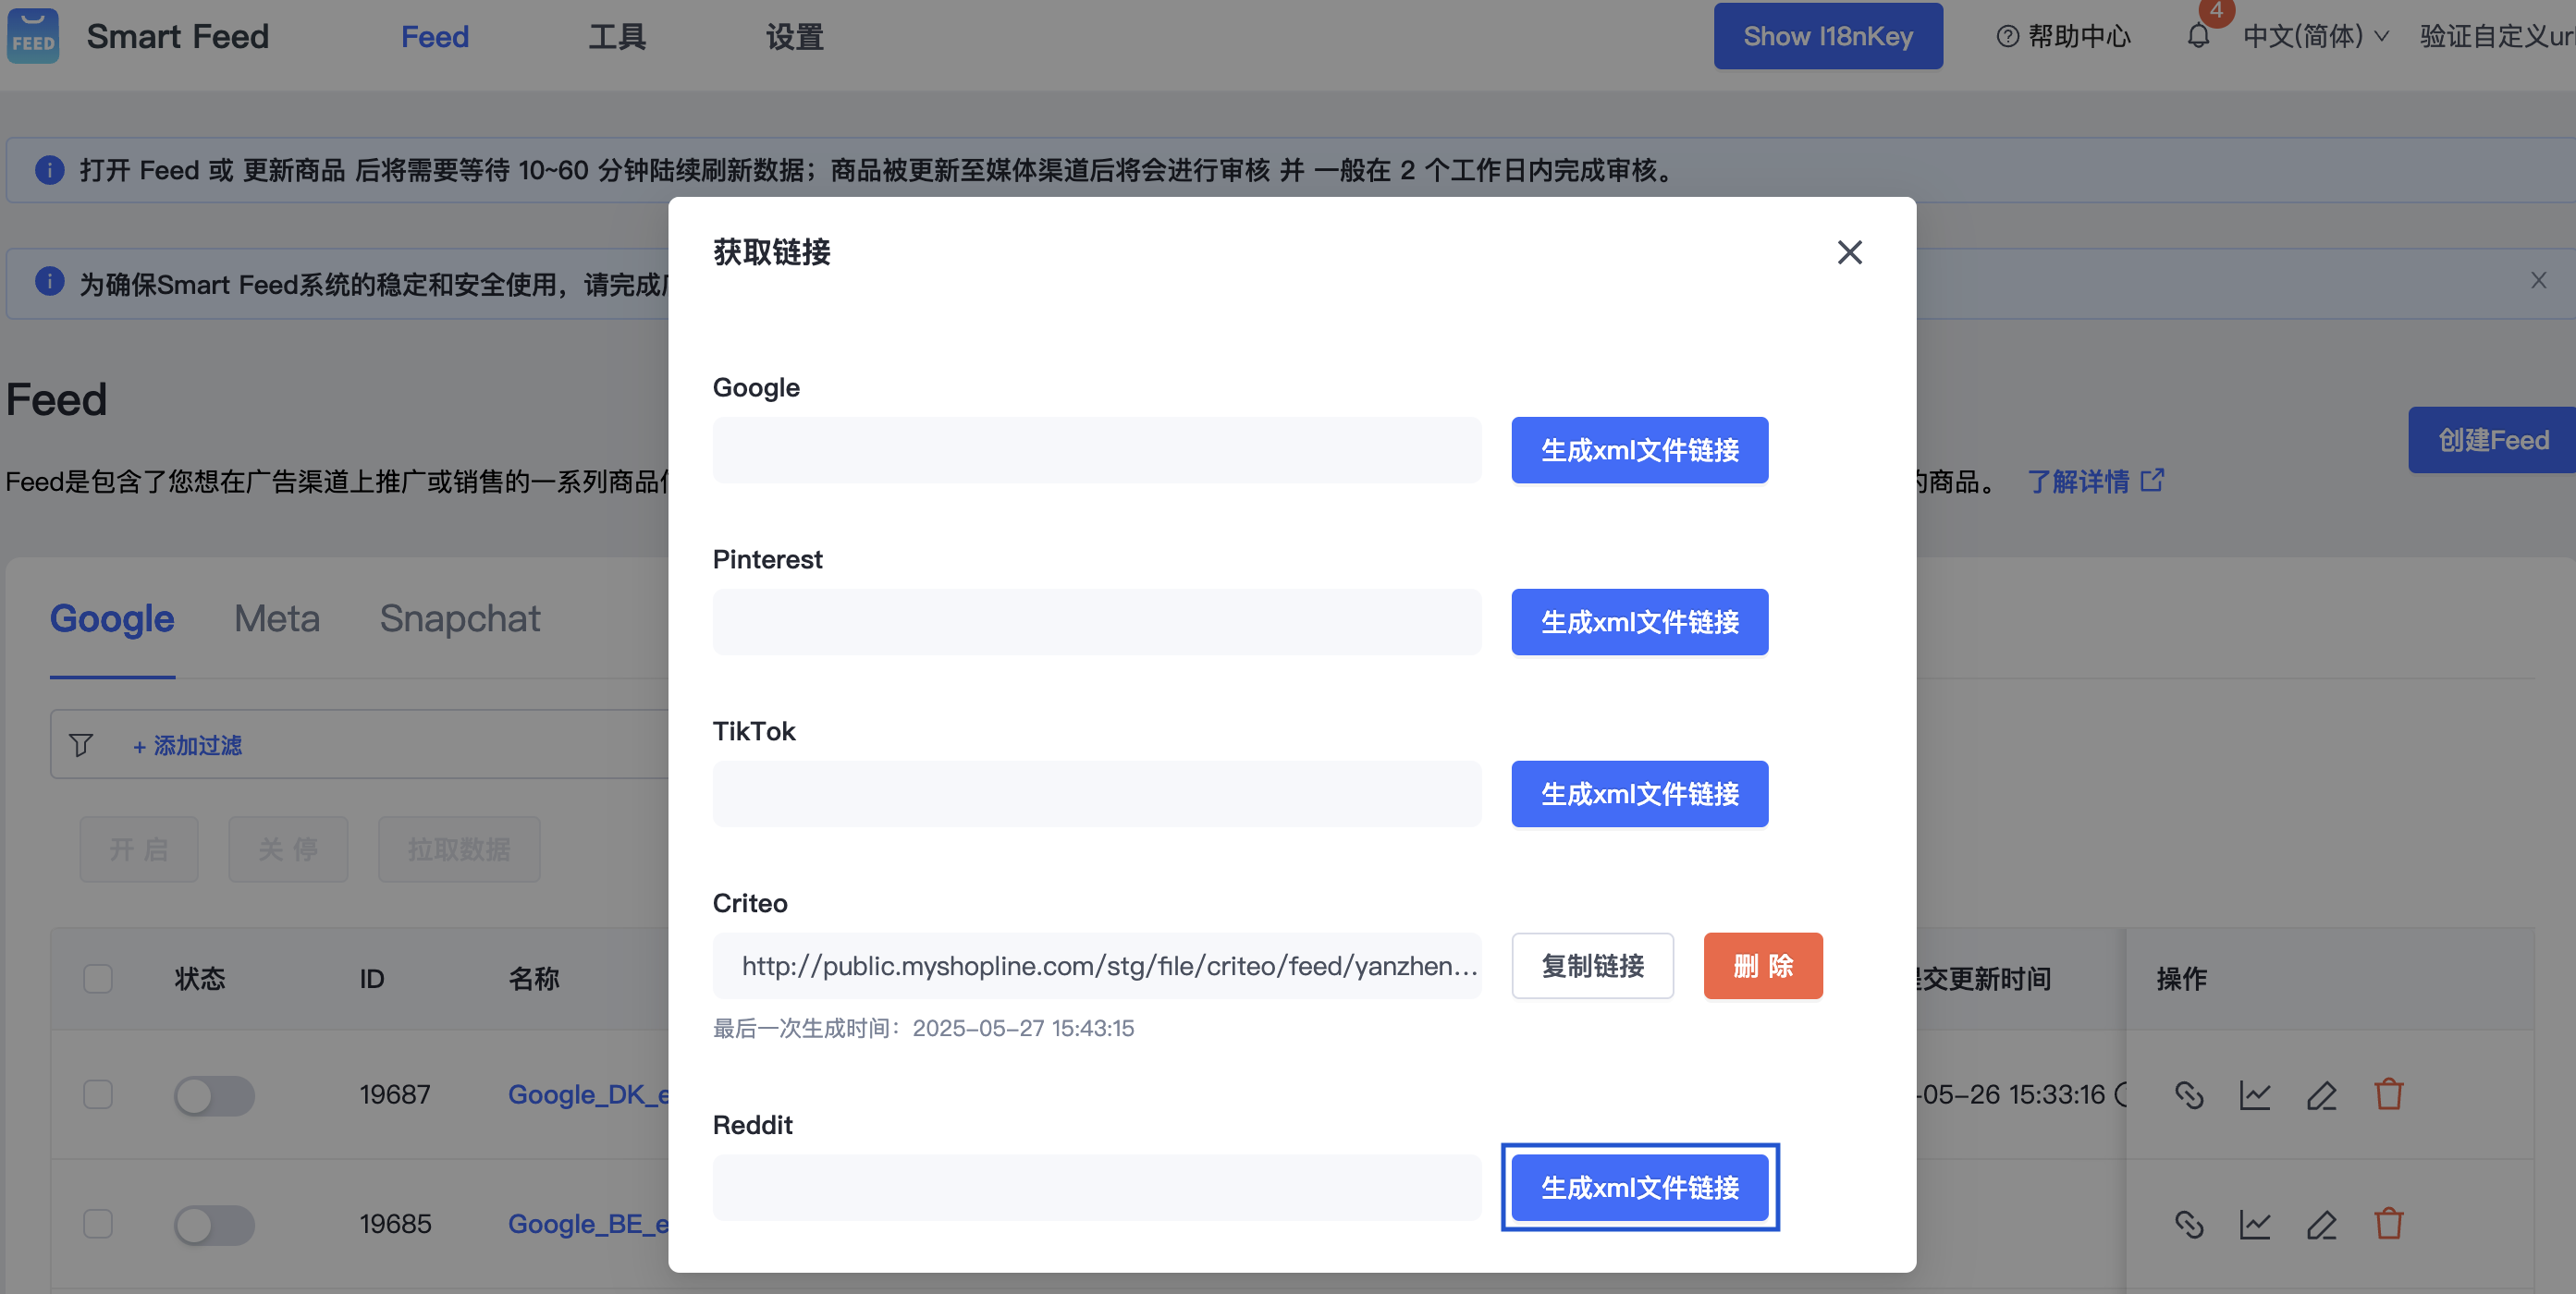Toggle status switch for feed 19685
Image resolution: width=2576 pixels, height=1294 pixels.
214,1224
